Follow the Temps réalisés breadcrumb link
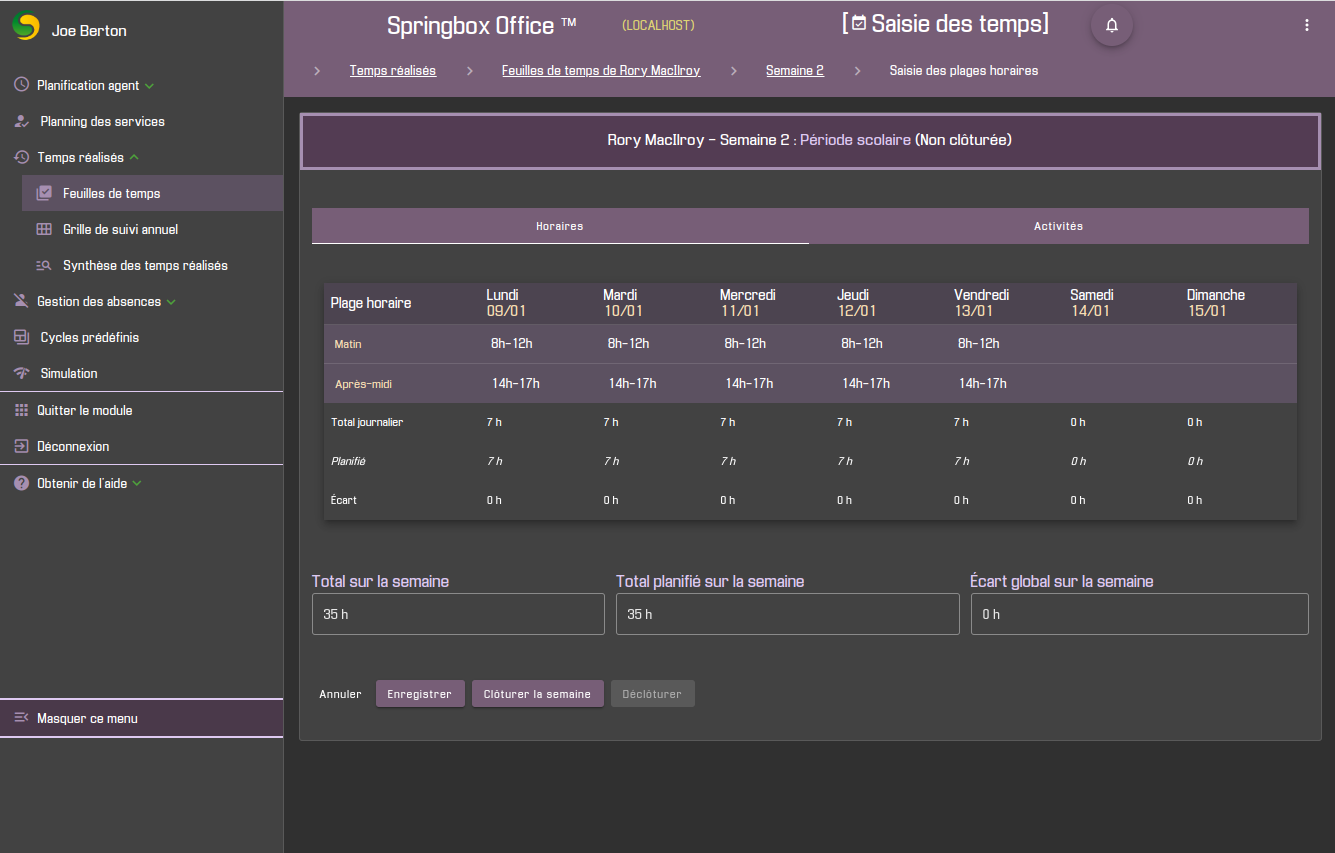This screenshot has width=1335, height=853. tap(393, 71)
